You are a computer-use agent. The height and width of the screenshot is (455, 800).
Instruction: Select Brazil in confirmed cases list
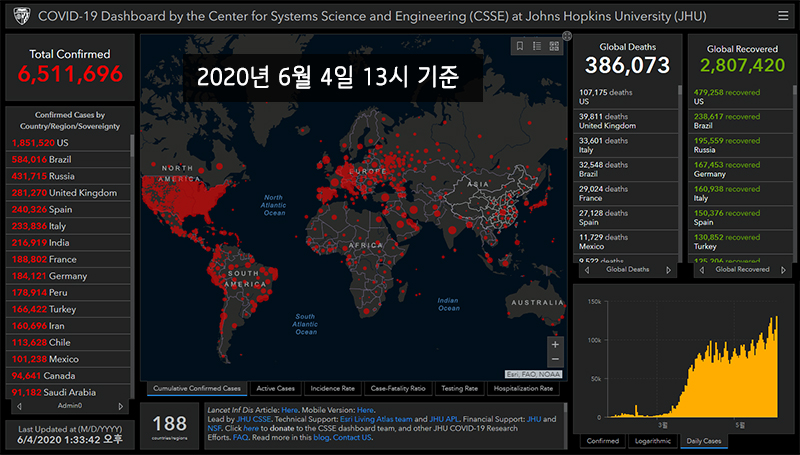(x=68, y=160)
